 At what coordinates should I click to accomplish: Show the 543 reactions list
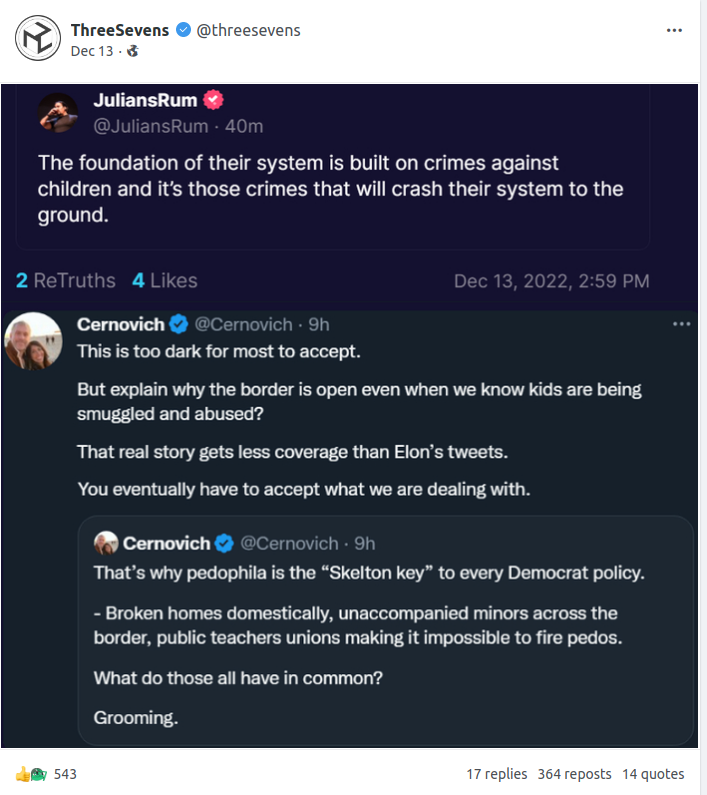click(x=65, y=774)
